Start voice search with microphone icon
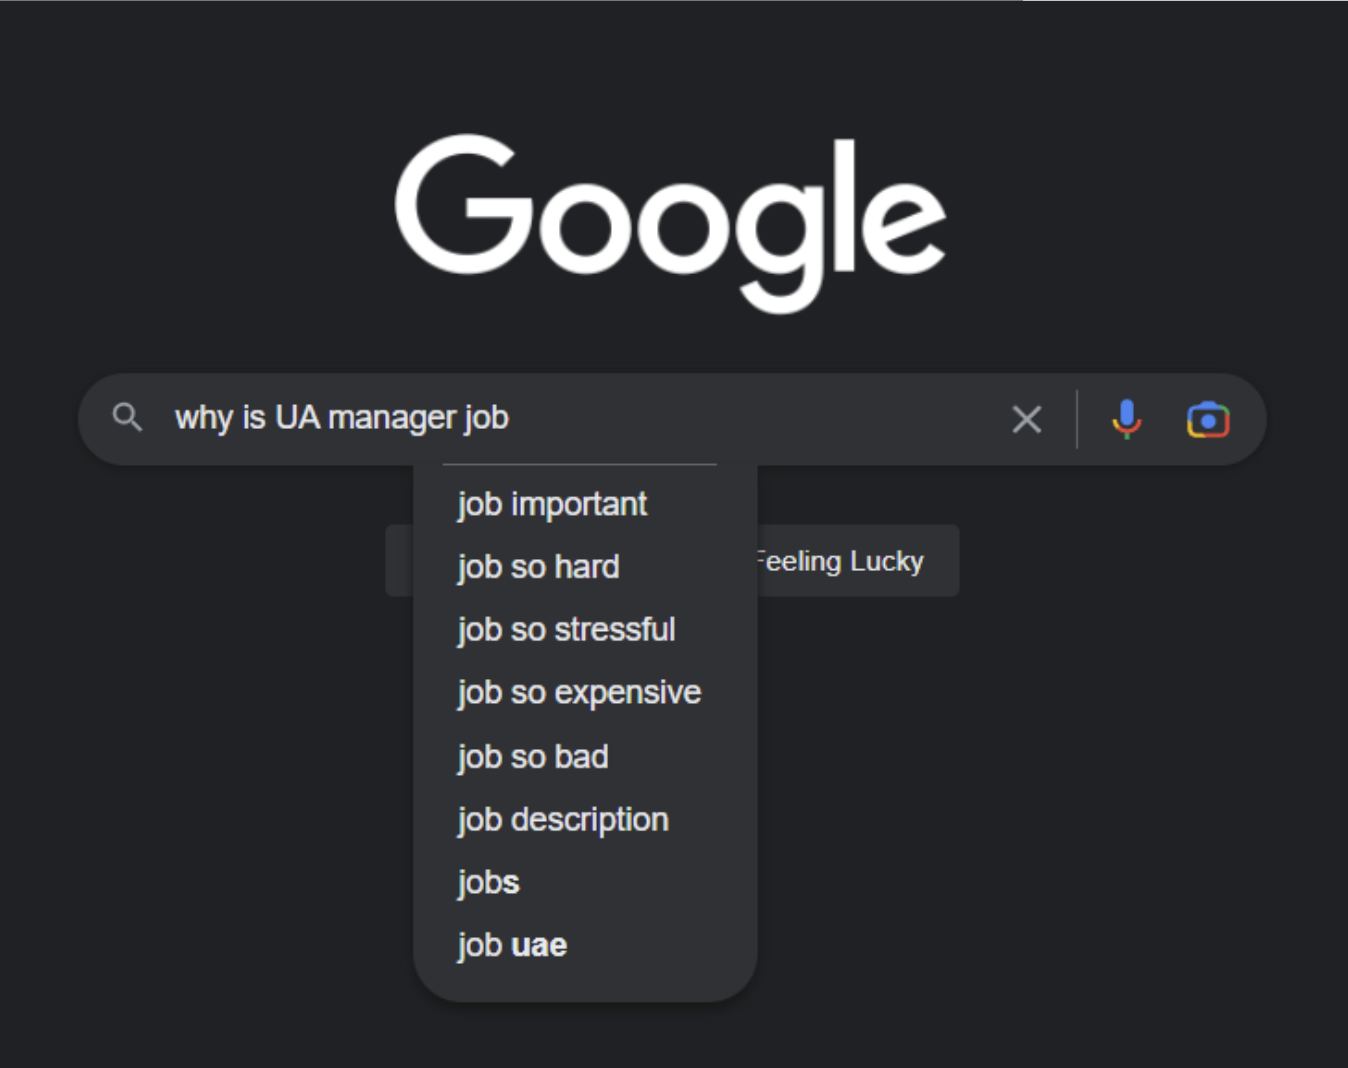This screenshot has width=1348, height=1068. coord(1127,419)
